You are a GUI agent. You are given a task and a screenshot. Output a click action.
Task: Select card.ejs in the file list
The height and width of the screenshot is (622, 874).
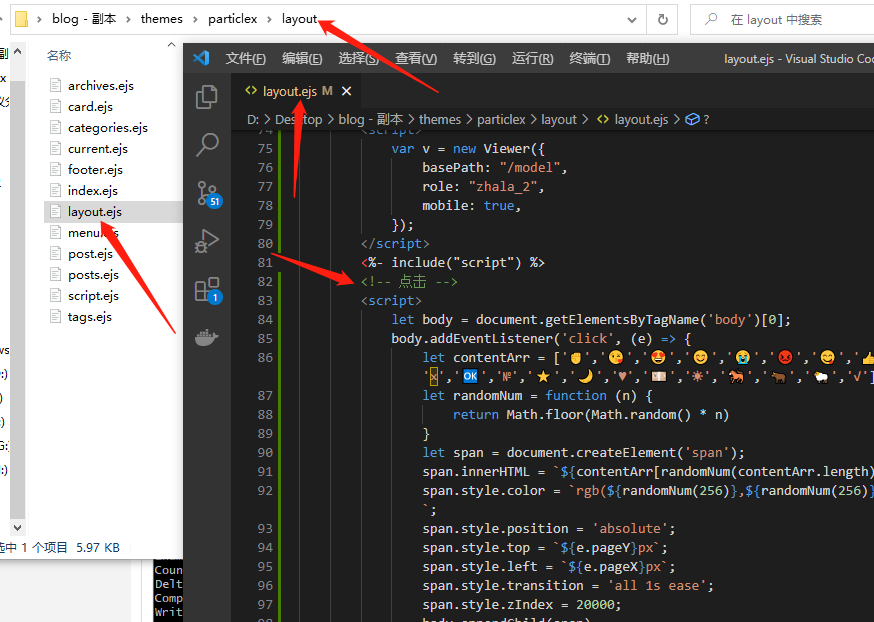pyautogui.click(x=90, y=106)
